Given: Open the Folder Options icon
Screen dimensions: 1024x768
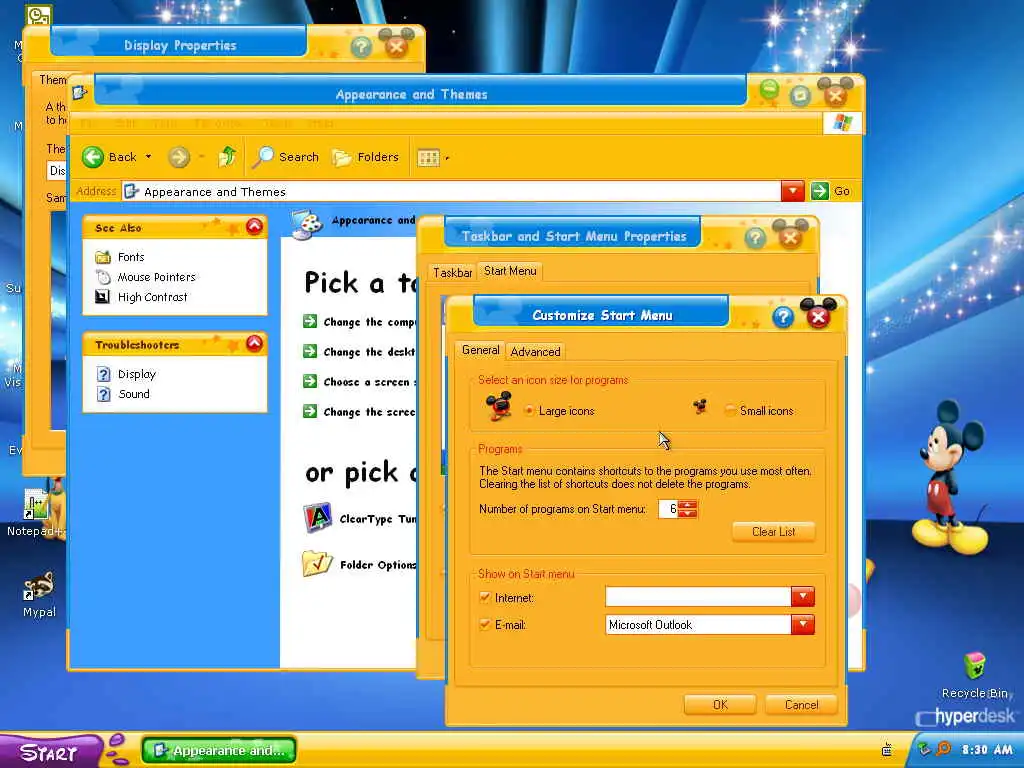Looking at the screenshot, I should tap(317, 564).
